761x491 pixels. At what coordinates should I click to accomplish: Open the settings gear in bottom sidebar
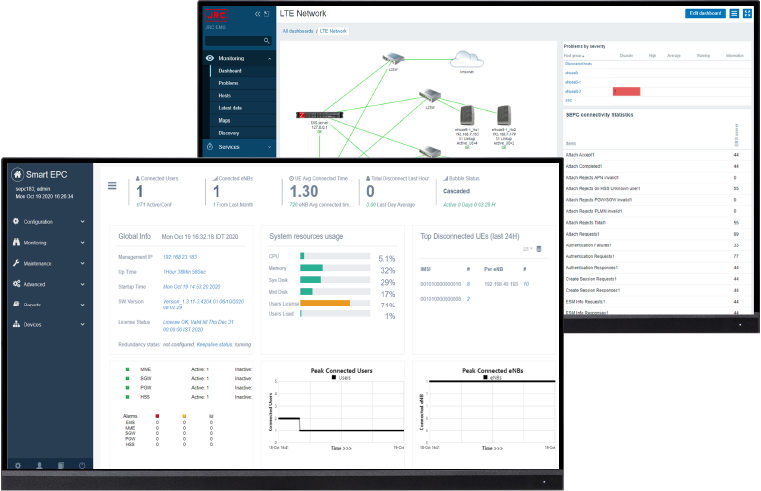tap(18, 466)
